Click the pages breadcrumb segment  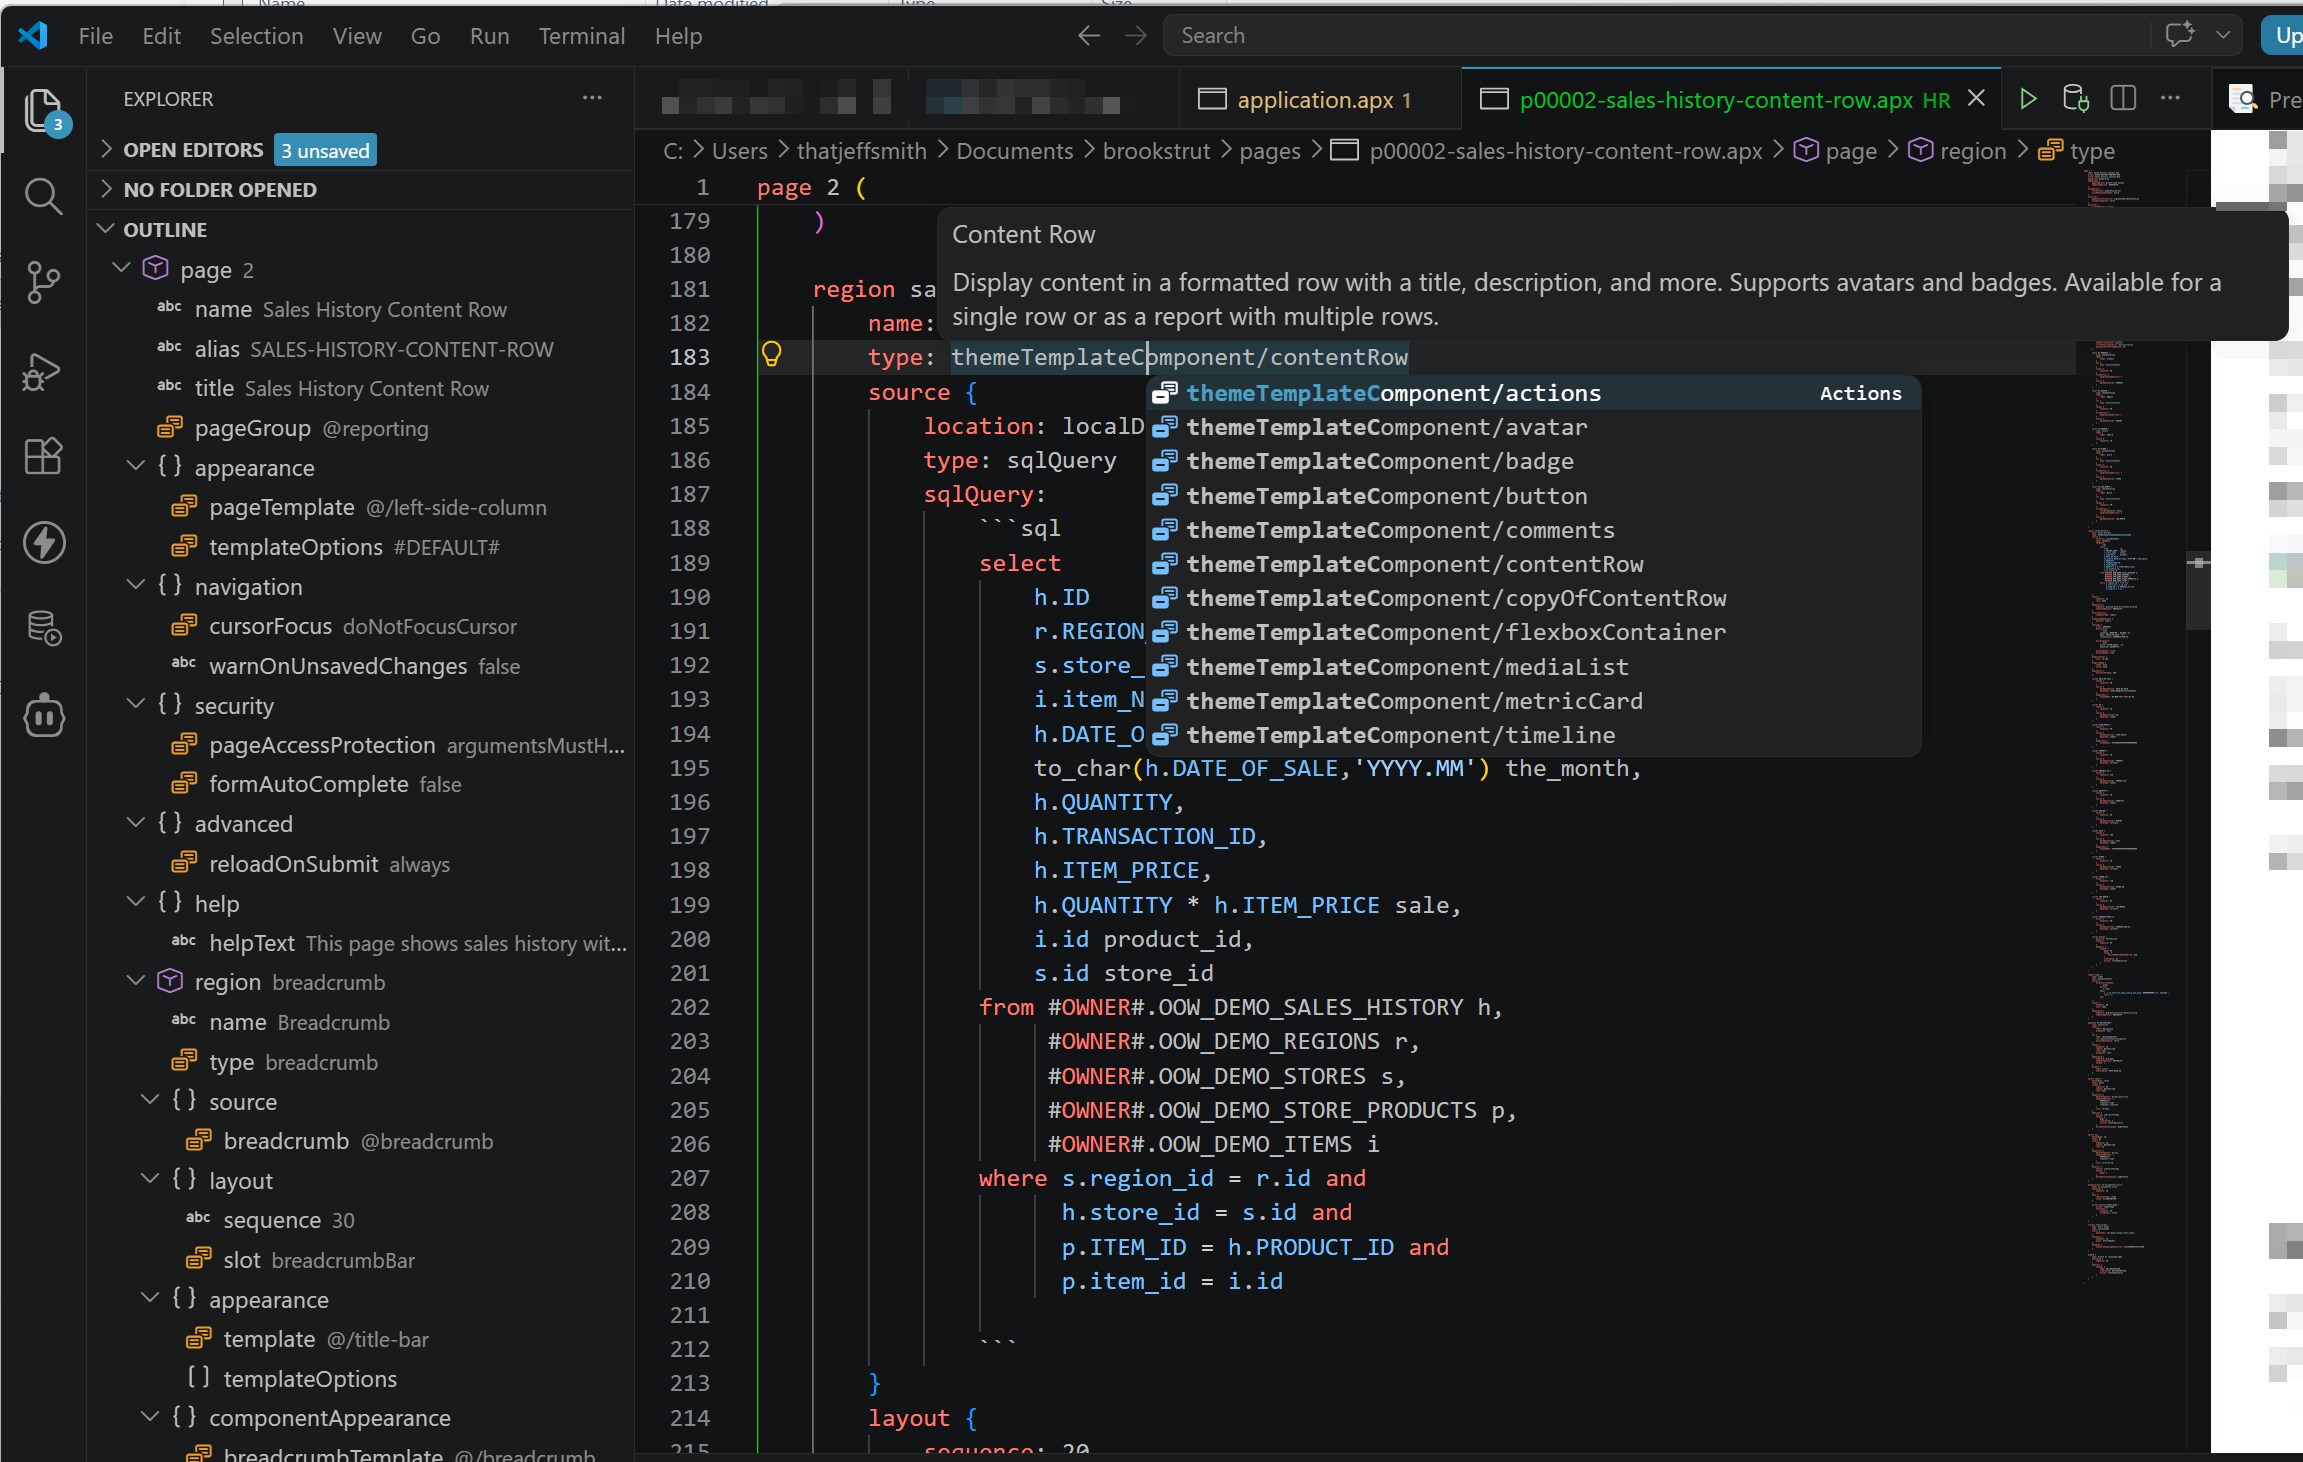[1270, 151]
